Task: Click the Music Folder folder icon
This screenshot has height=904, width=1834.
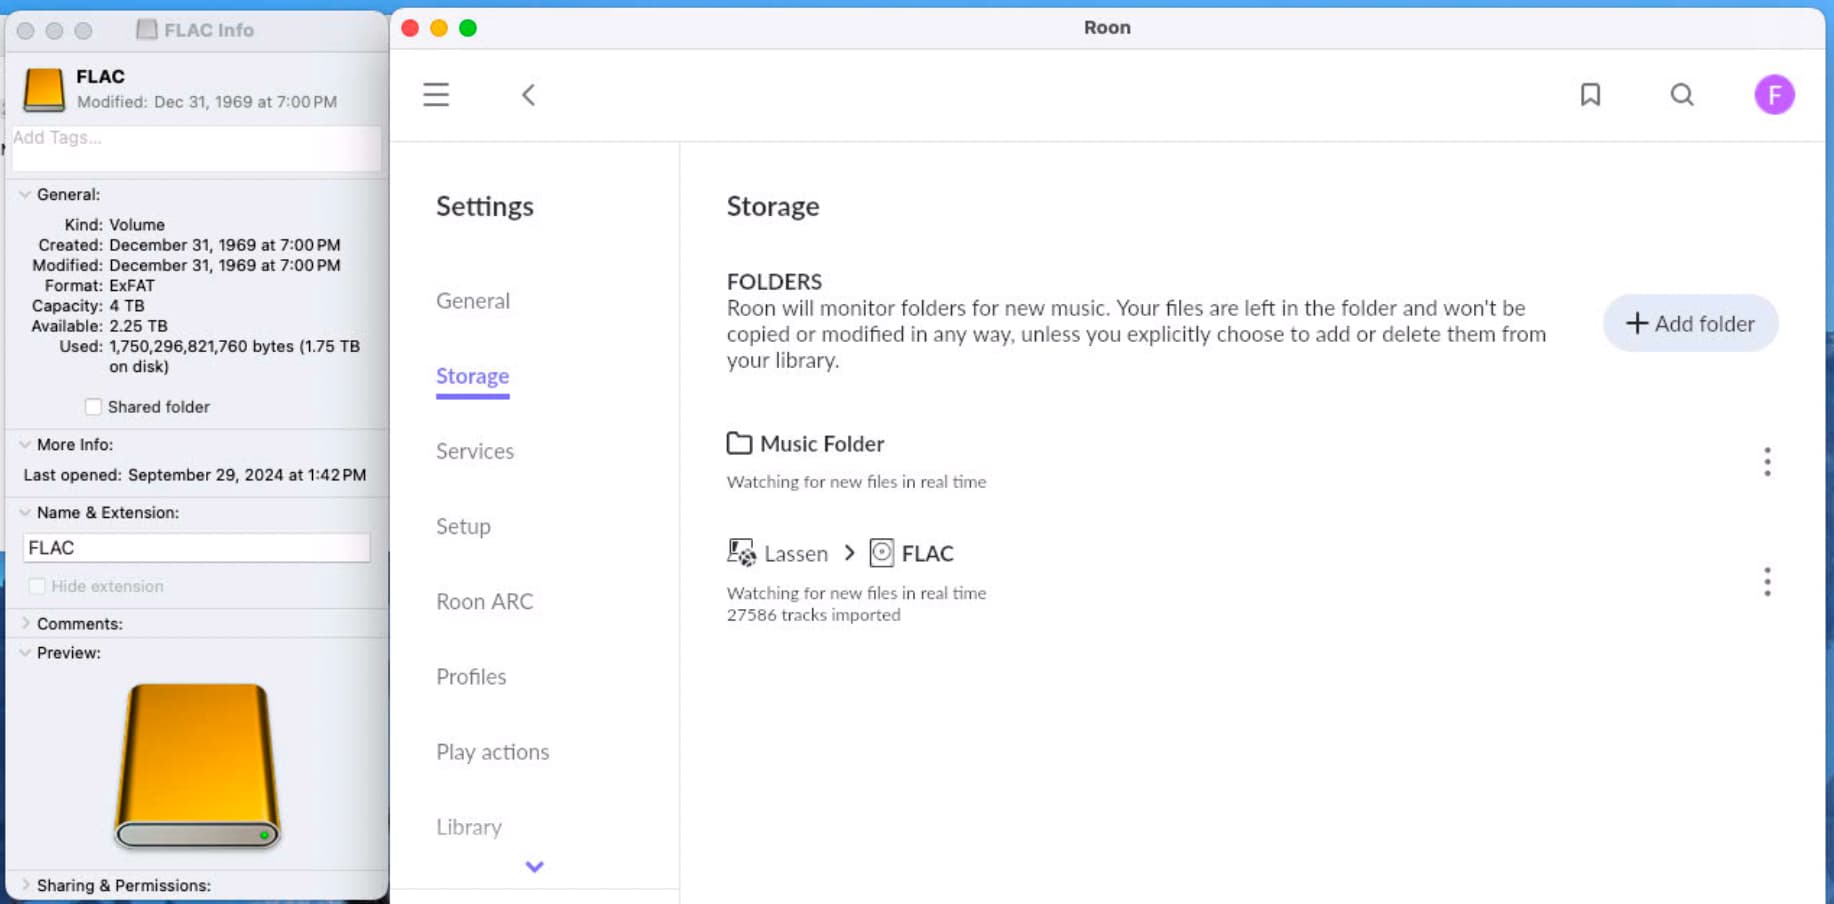Action: pyautogui.click(x=739, y=443)
